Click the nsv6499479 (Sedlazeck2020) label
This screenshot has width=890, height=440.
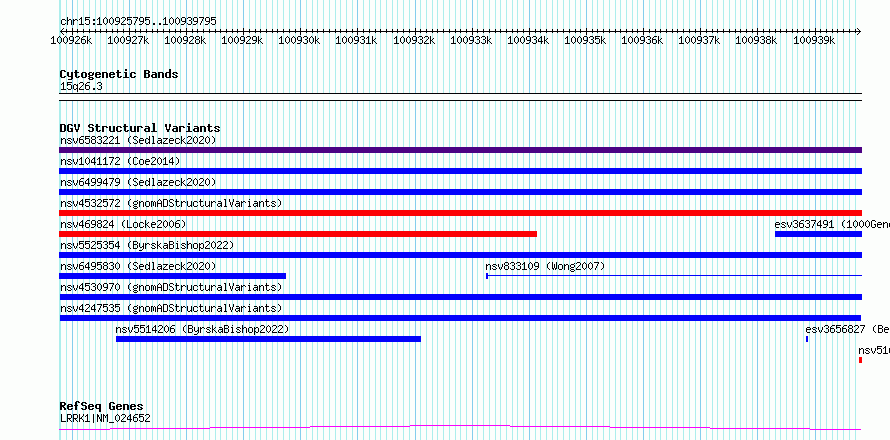(x=138, y=182)
